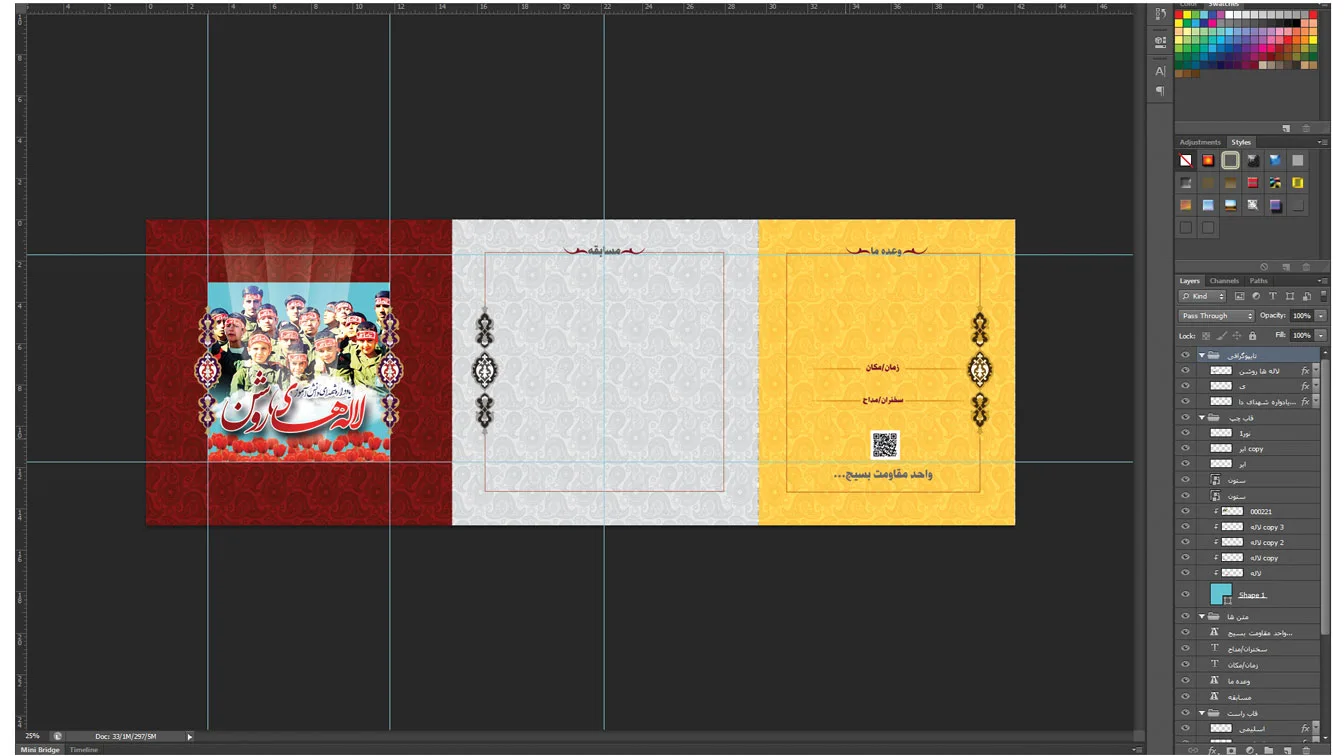The image size is (1344, 756).
Task: Filter layers by shape layers icon
Action: (1289, 296)
